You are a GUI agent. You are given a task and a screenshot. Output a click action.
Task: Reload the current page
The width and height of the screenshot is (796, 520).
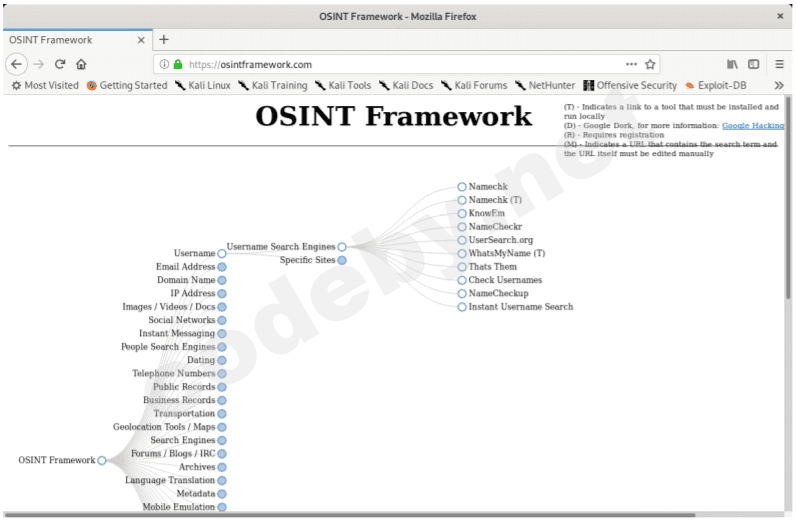[x=60, y=64]
